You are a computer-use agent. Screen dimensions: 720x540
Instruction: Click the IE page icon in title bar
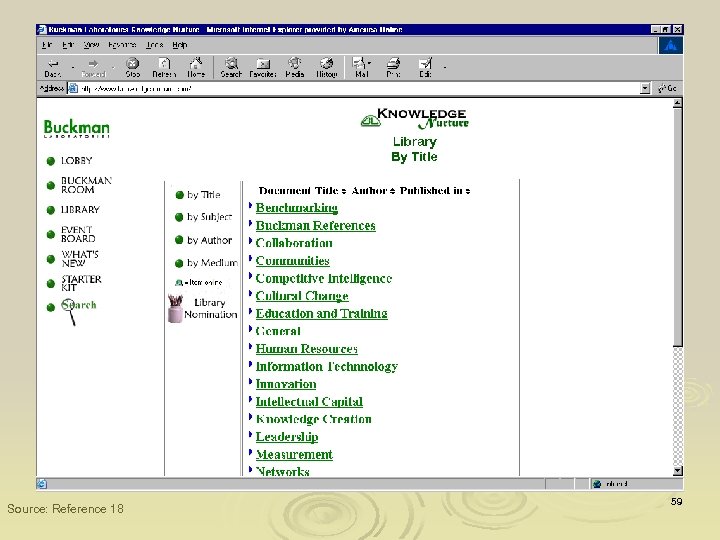[42, 29]
